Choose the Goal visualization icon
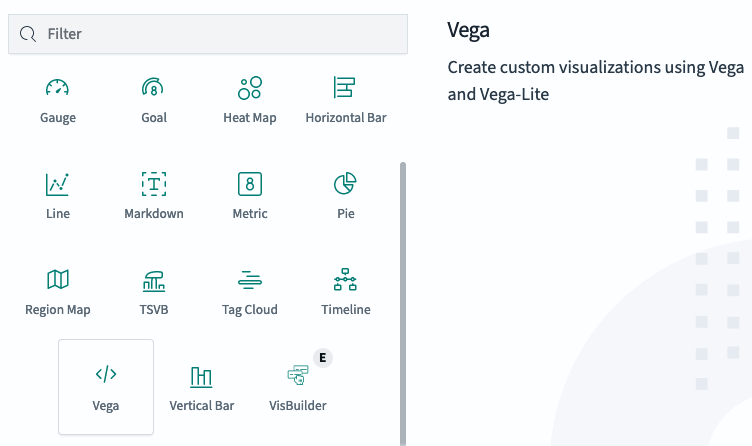752x446 pixels. 153,88
